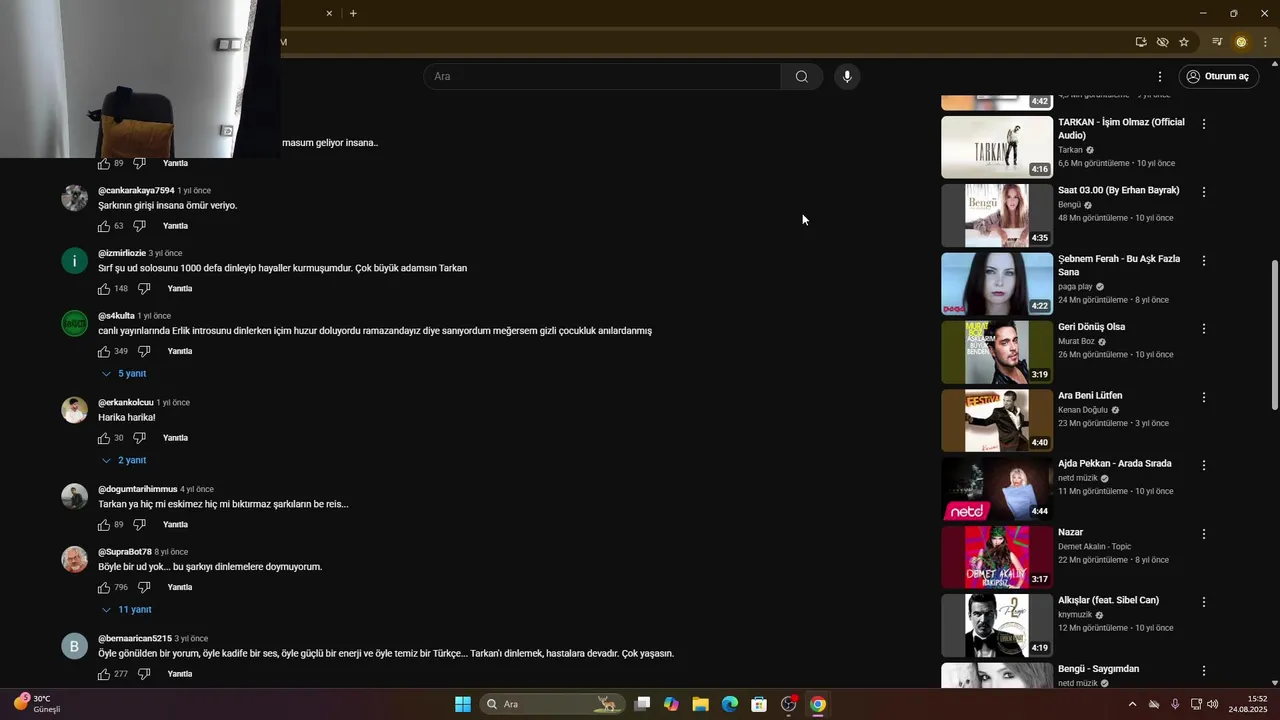1280x720 pixels.
Task: Reply to @cankarakaya7594 with Yanıtla
Action: click(176, 226)
